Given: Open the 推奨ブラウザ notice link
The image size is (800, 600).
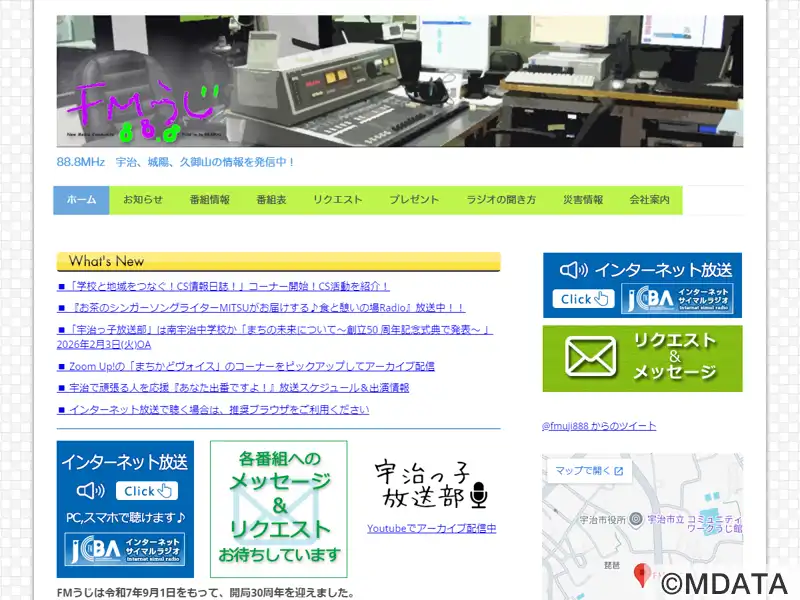Looking at the screenshot, I should coord(213,410).
